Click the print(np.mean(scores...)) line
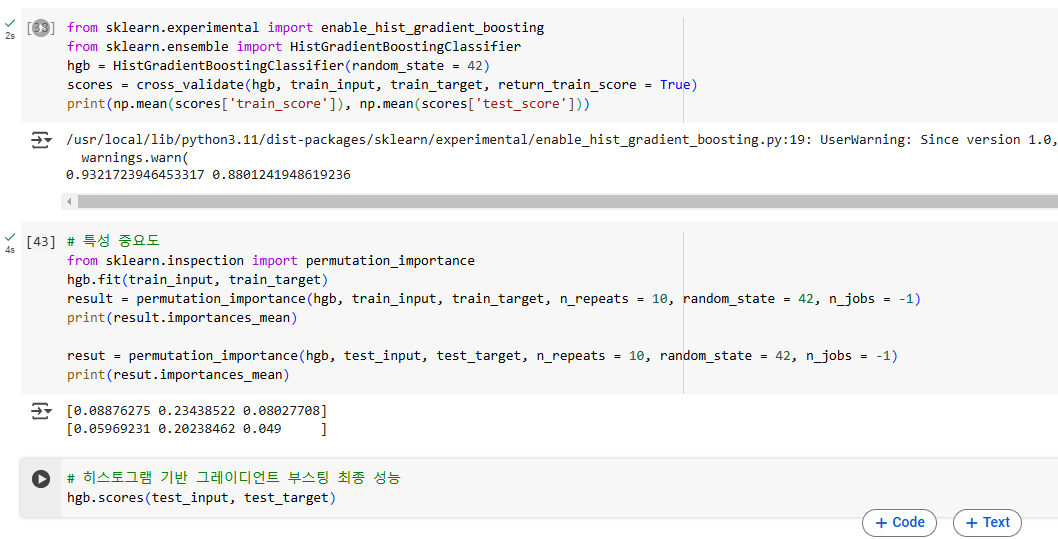The height and width of the screenshot is (539, 1058). (x=329, y=104)
